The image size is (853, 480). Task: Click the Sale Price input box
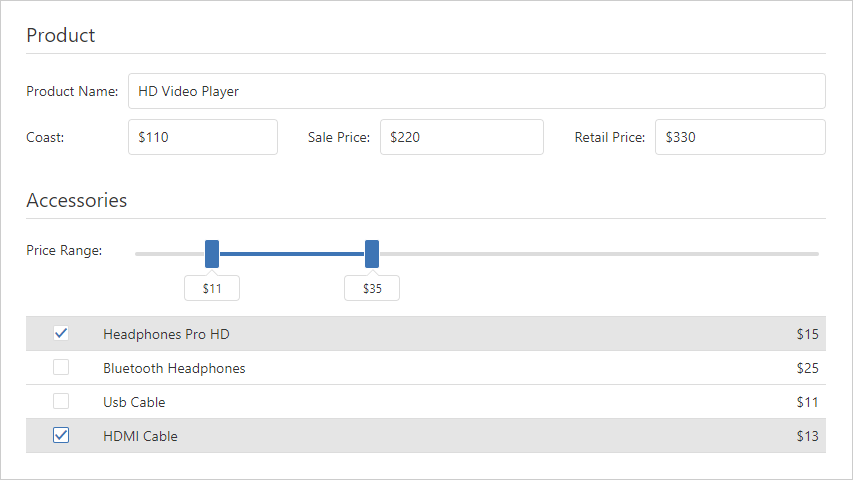coord(461,137)
